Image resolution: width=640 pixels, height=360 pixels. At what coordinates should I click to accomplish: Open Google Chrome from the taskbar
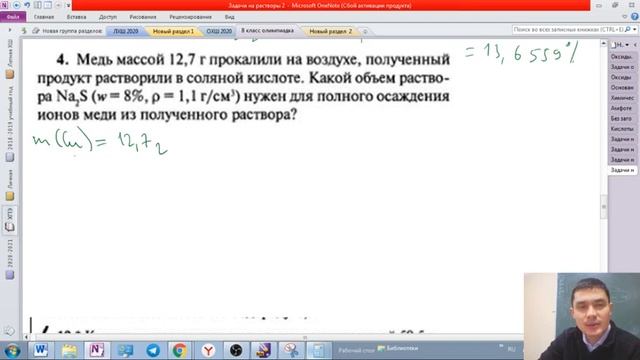coord(180,351)
